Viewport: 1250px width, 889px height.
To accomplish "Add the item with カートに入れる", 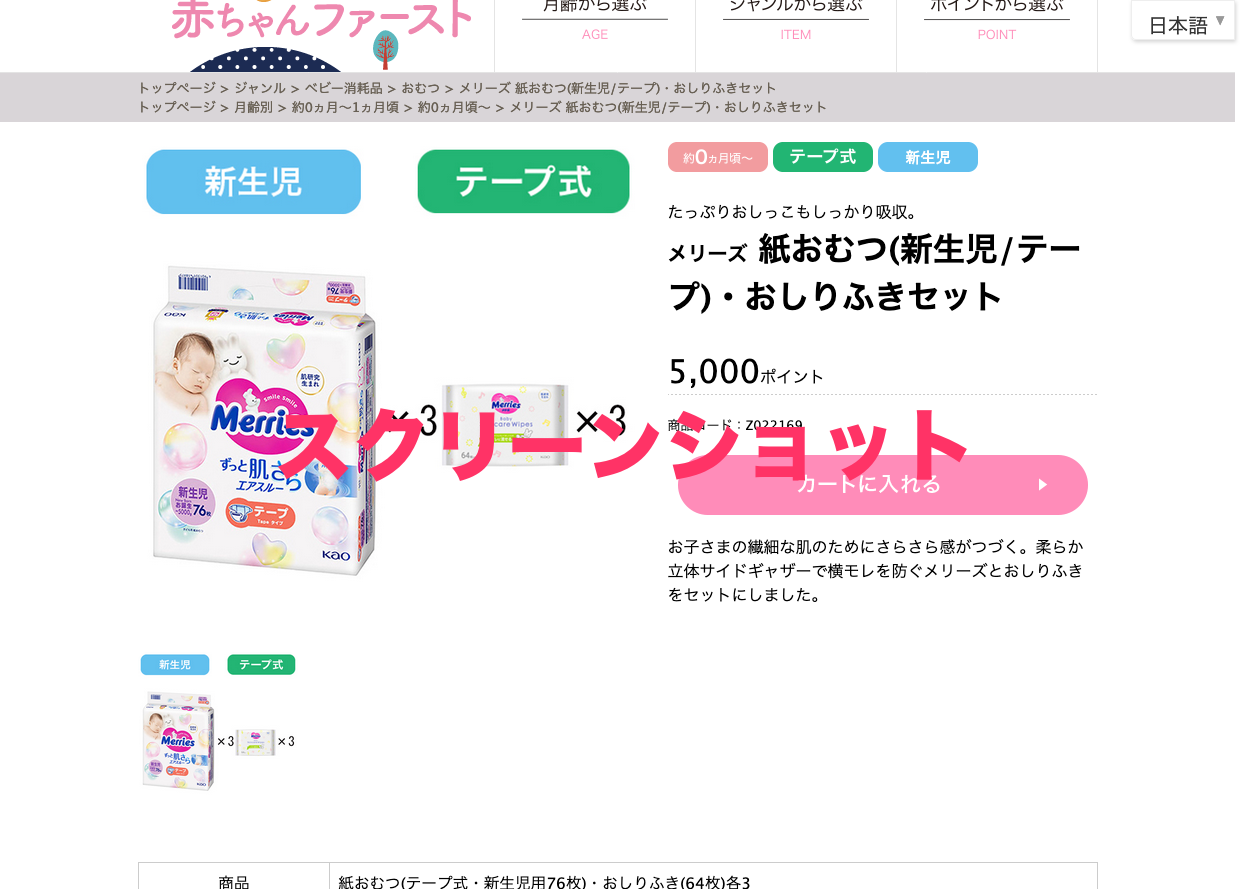I will [x=883, y=485].
